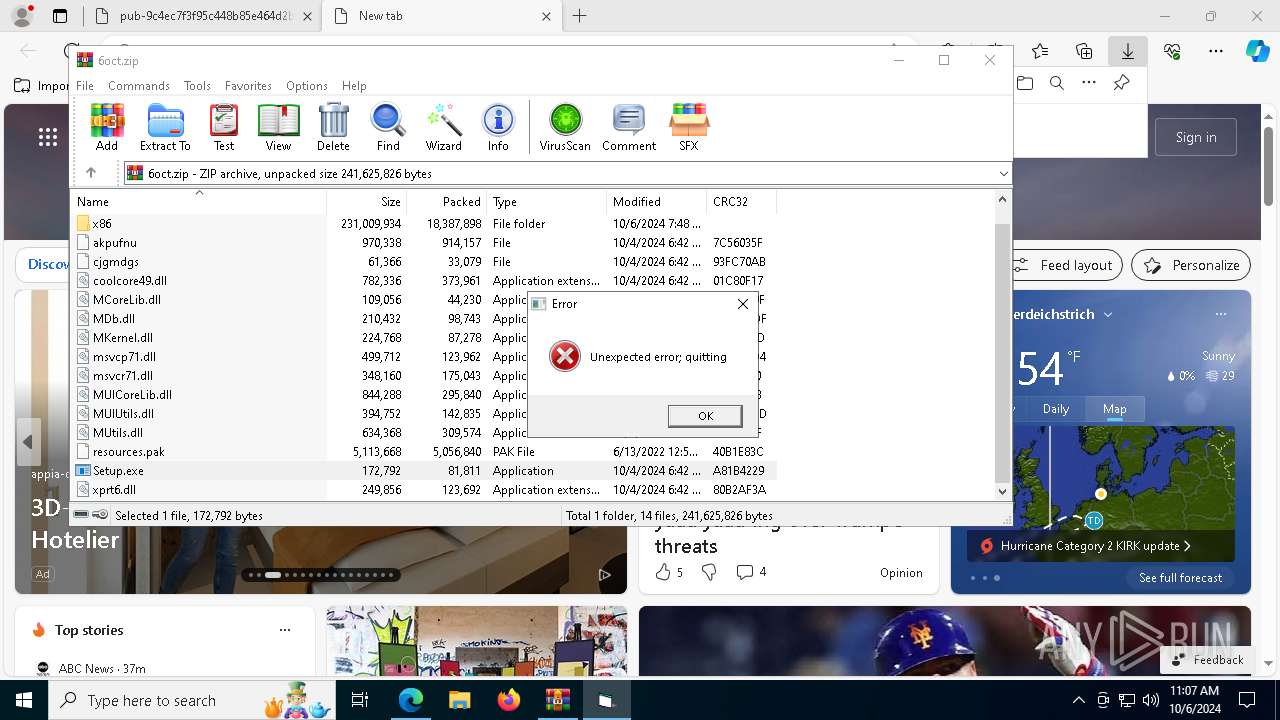Viewport: 1280px width, 720px height.
Task: Click the taskbar search box
Action: tap(193, 700)
